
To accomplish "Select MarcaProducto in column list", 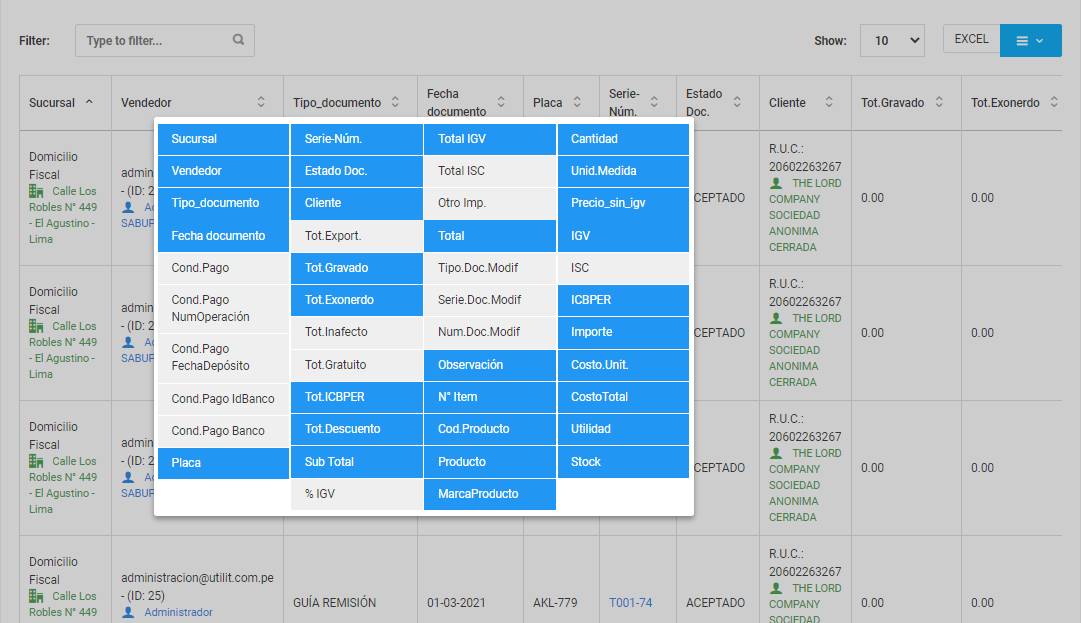I will [489, 494].
